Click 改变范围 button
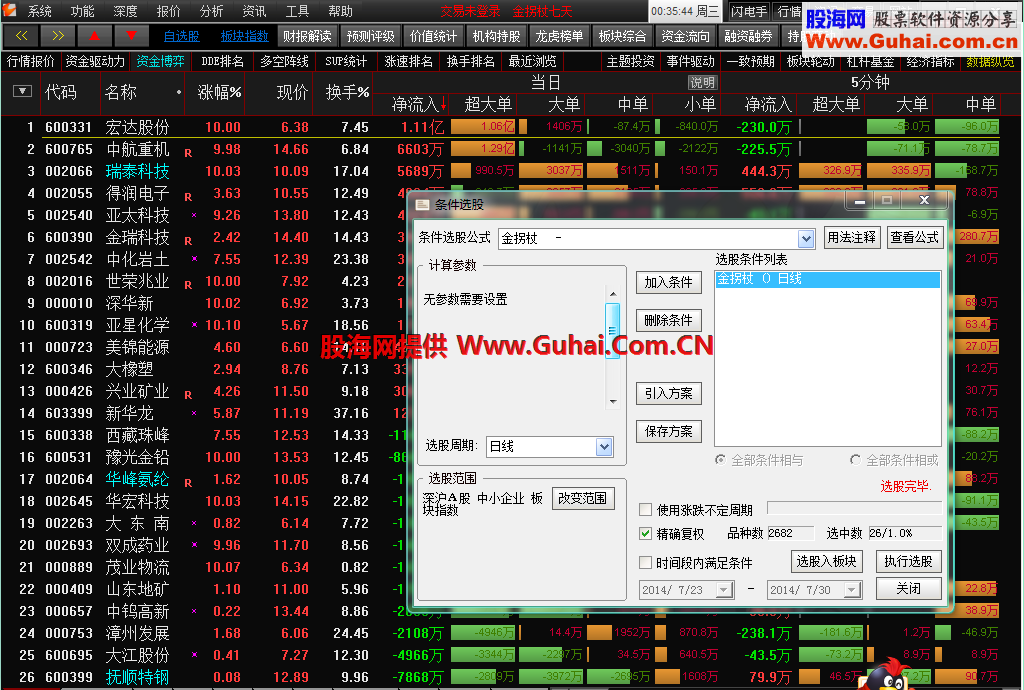This screenshot has width=1024, height=690. [583, 499]
